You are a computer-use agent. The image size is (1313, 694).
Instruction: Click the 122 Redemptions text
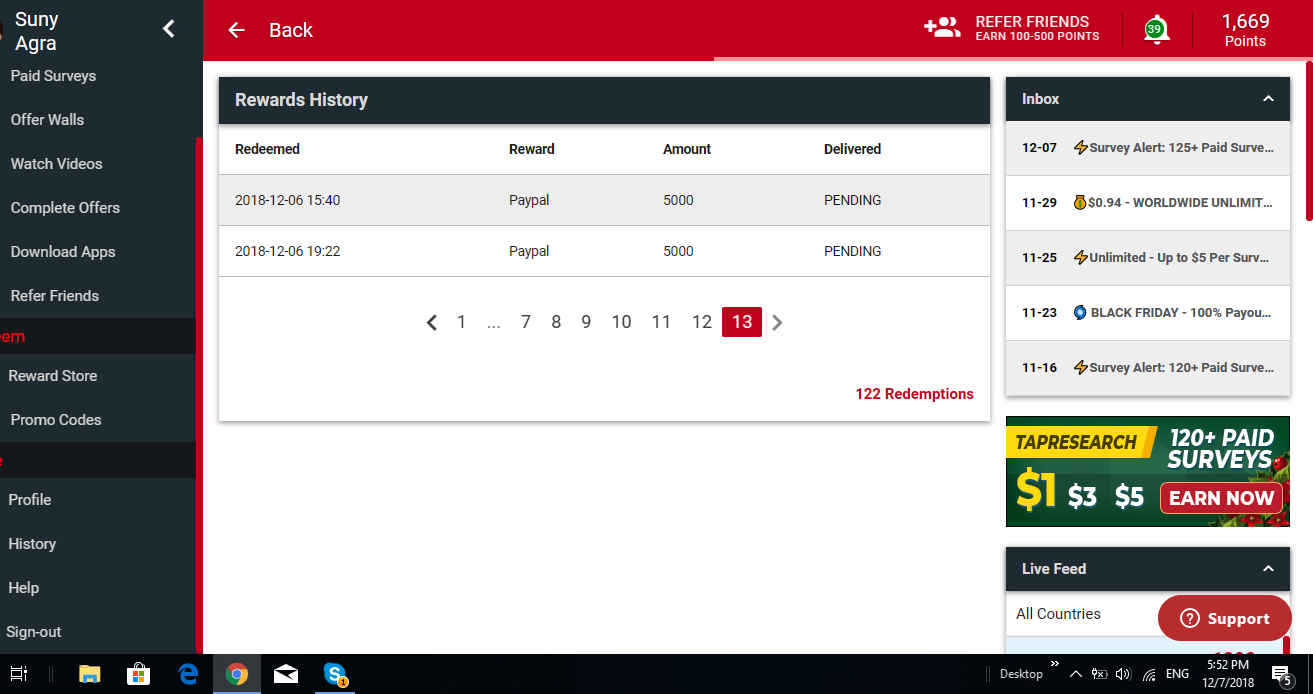[914, 394]
